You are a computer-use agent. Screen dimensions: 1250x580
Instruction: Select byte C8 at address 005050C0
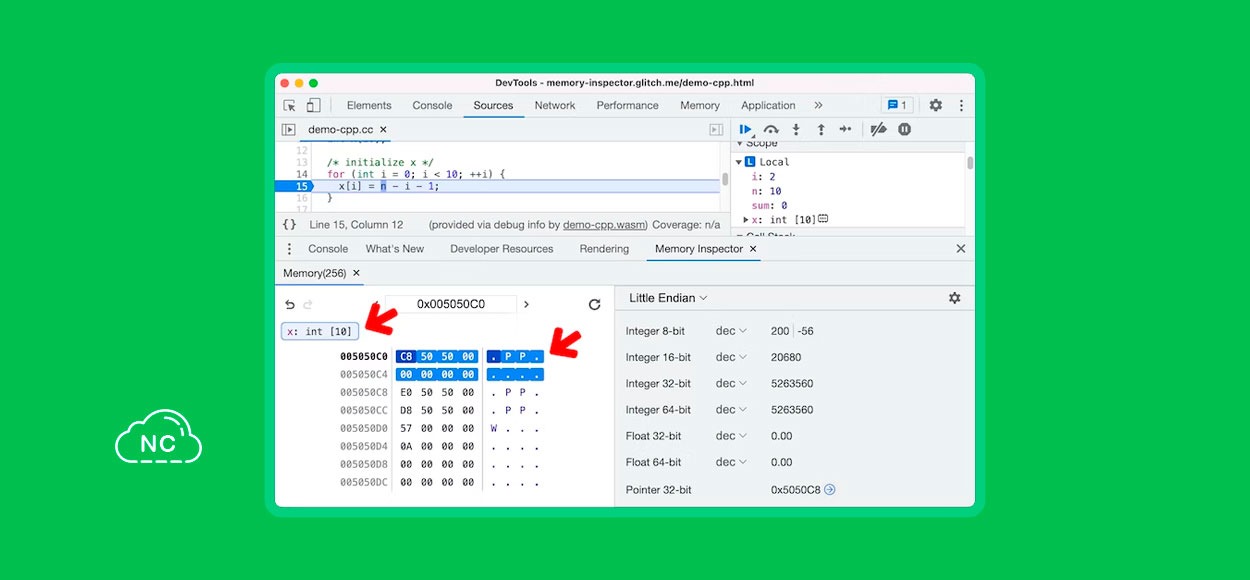click(x=405, y=356)
